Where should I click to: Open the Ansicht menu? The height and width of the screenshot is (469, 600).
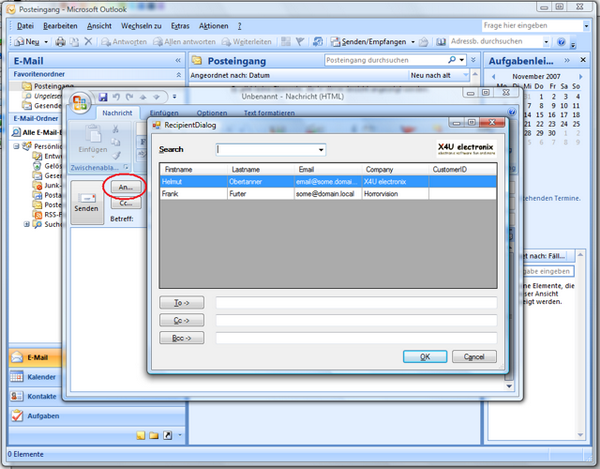coord(99,26)
